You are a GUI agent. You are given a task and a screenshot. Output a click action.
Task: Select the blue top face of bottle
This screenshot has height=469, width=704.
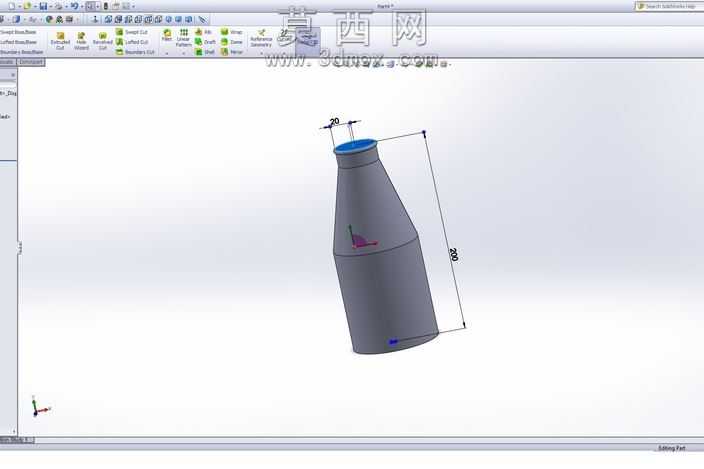355,145
